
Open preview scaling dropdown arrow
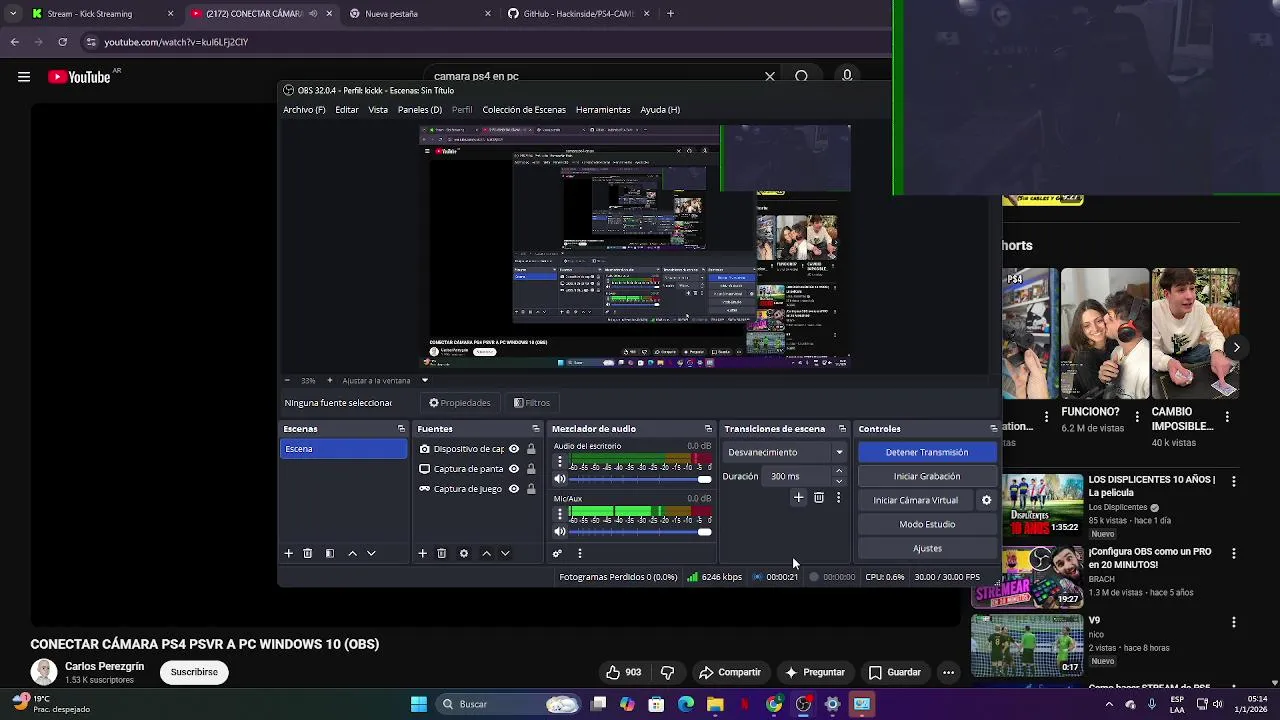[x=424, y=380]
